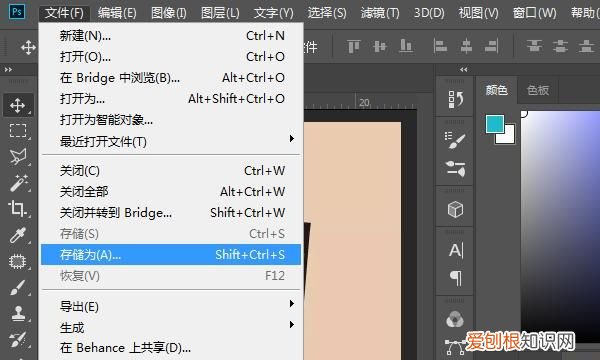This screenshot has width=600, height=360.
Task: Open the 3D cube panel icon
Action: [455, 209]
